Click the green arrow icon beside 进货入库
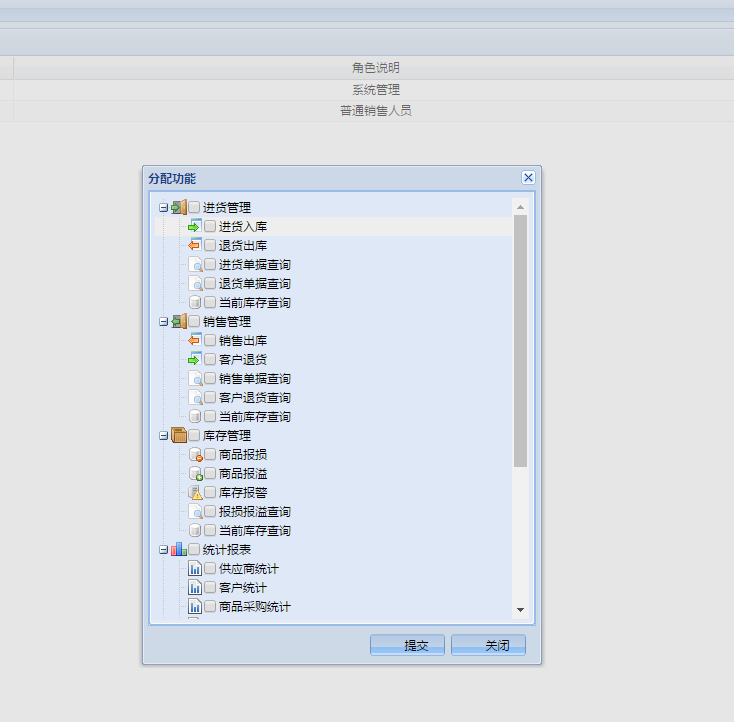This screenshot has width=734, height=722. (x=195, y=227)
